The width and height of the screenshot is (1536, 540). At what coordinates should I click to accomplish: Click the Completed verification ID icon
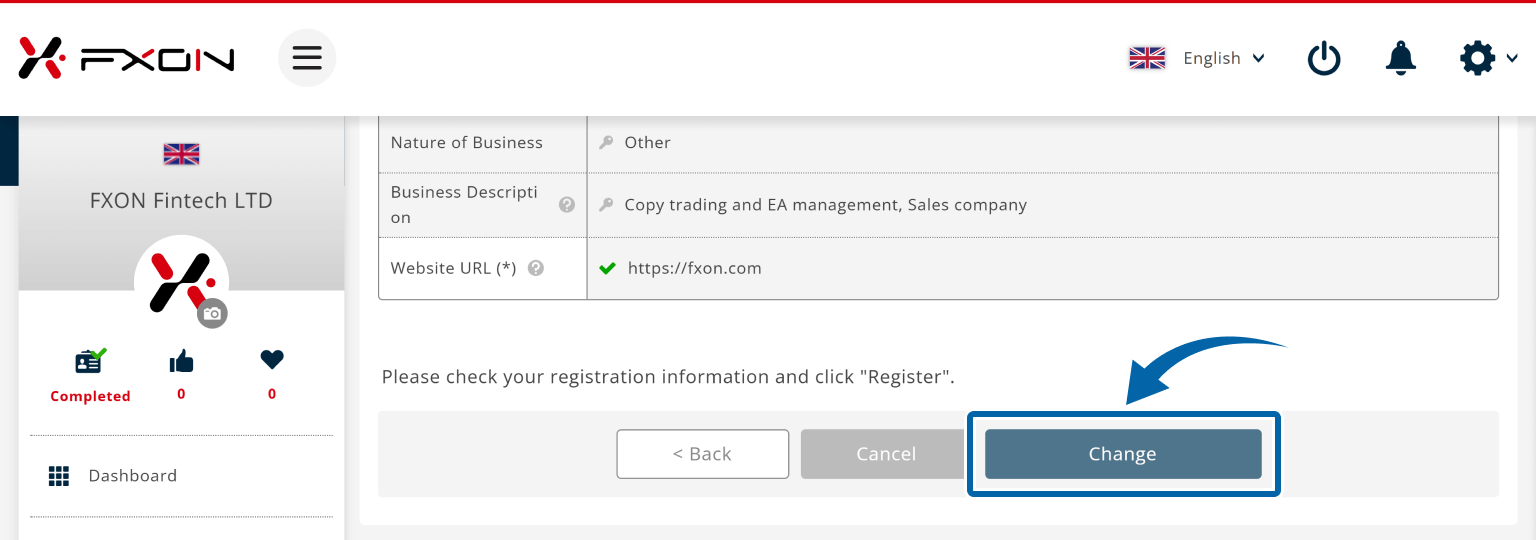90,361
